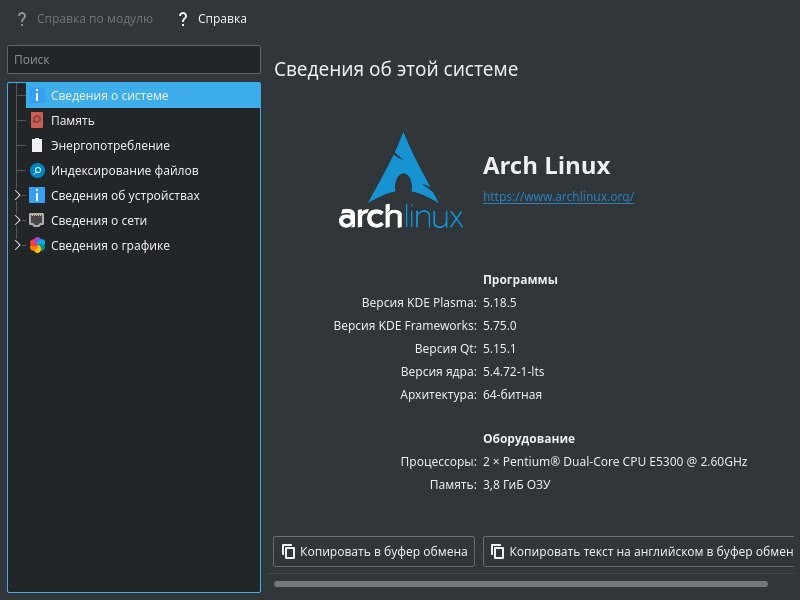Click the Копировать в буфер обмена button
The width and height of the screenshot is (800, 600).
[374, 552]
